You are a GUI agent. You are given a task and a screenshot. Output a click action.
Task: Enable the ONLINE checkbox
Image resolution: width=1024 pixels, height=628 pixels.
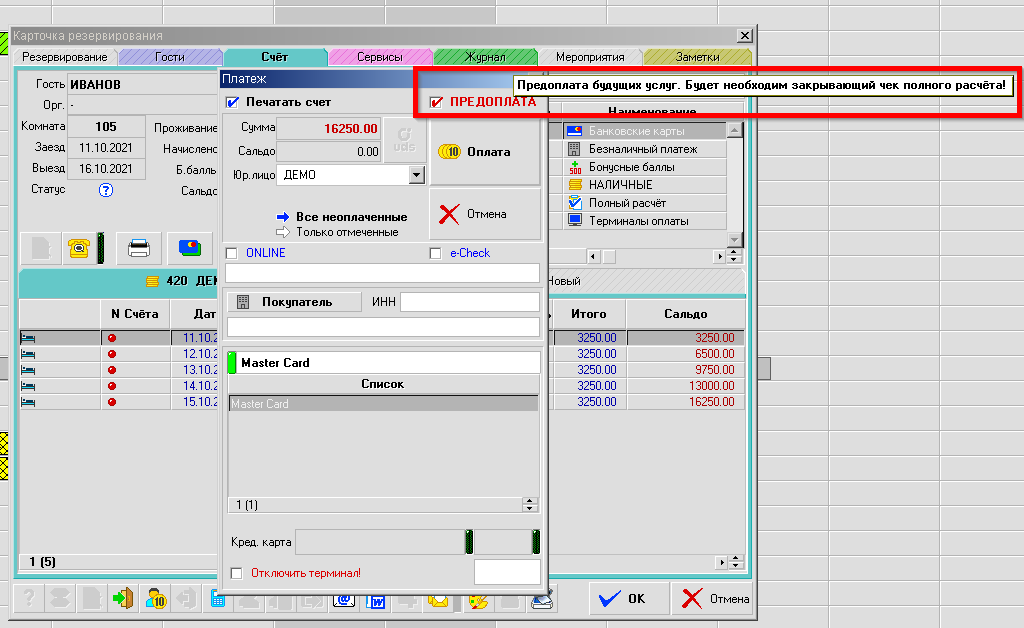(232, 253)
